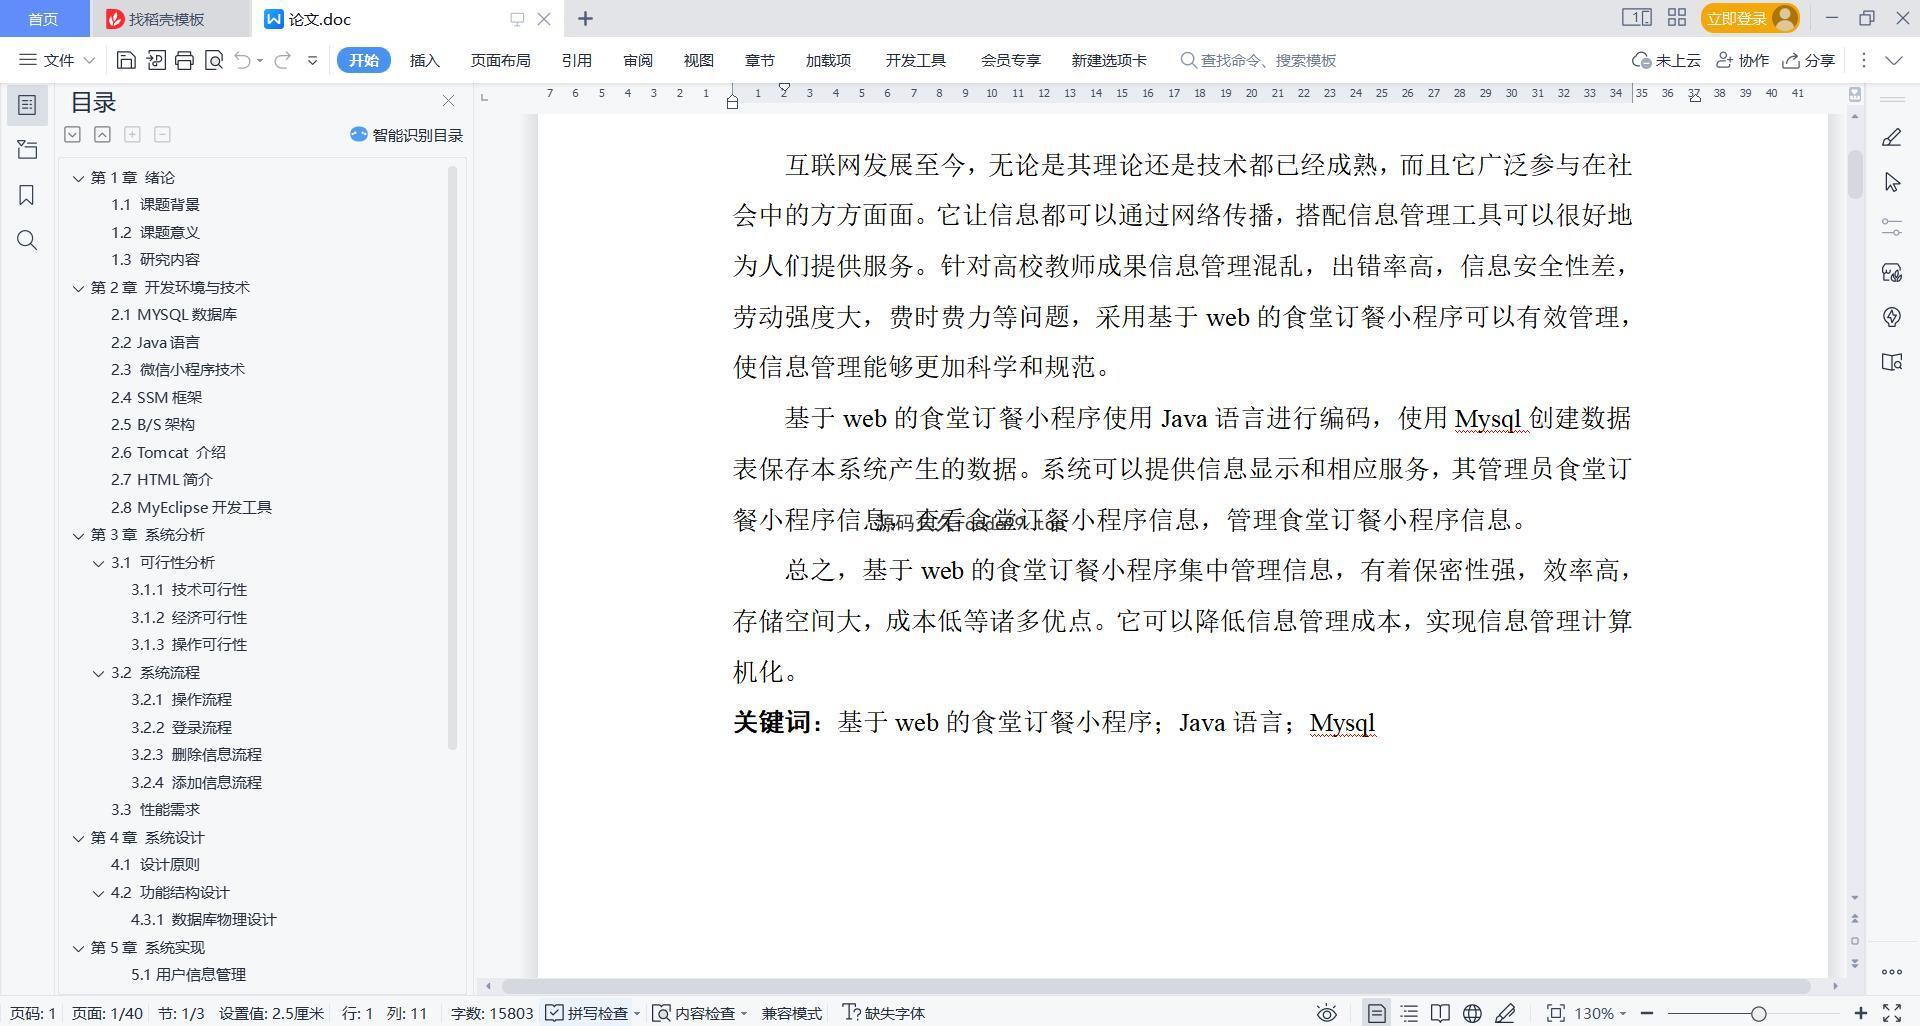Switch to 引用 ribbon tab
The height and width of the screenshot is (1026, 1920).
click(x=576, y=60)
